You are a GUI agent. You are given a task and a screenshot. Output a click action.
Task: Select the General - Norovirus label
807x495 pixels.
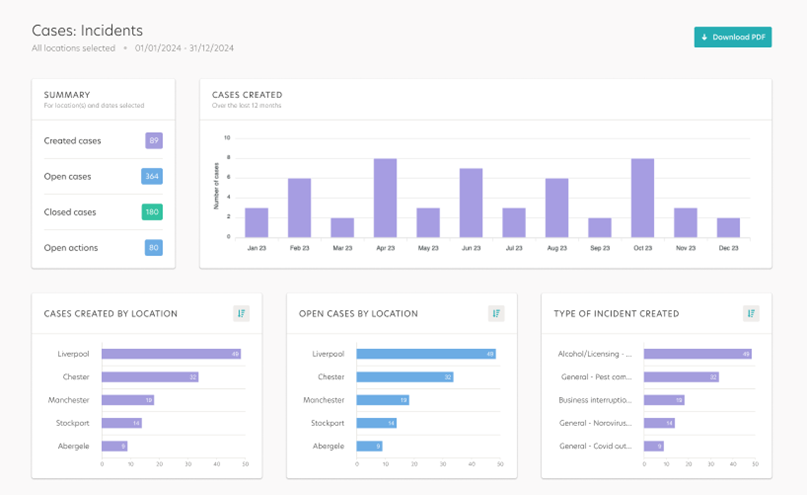pyautogui.click(x=595, y=423)
